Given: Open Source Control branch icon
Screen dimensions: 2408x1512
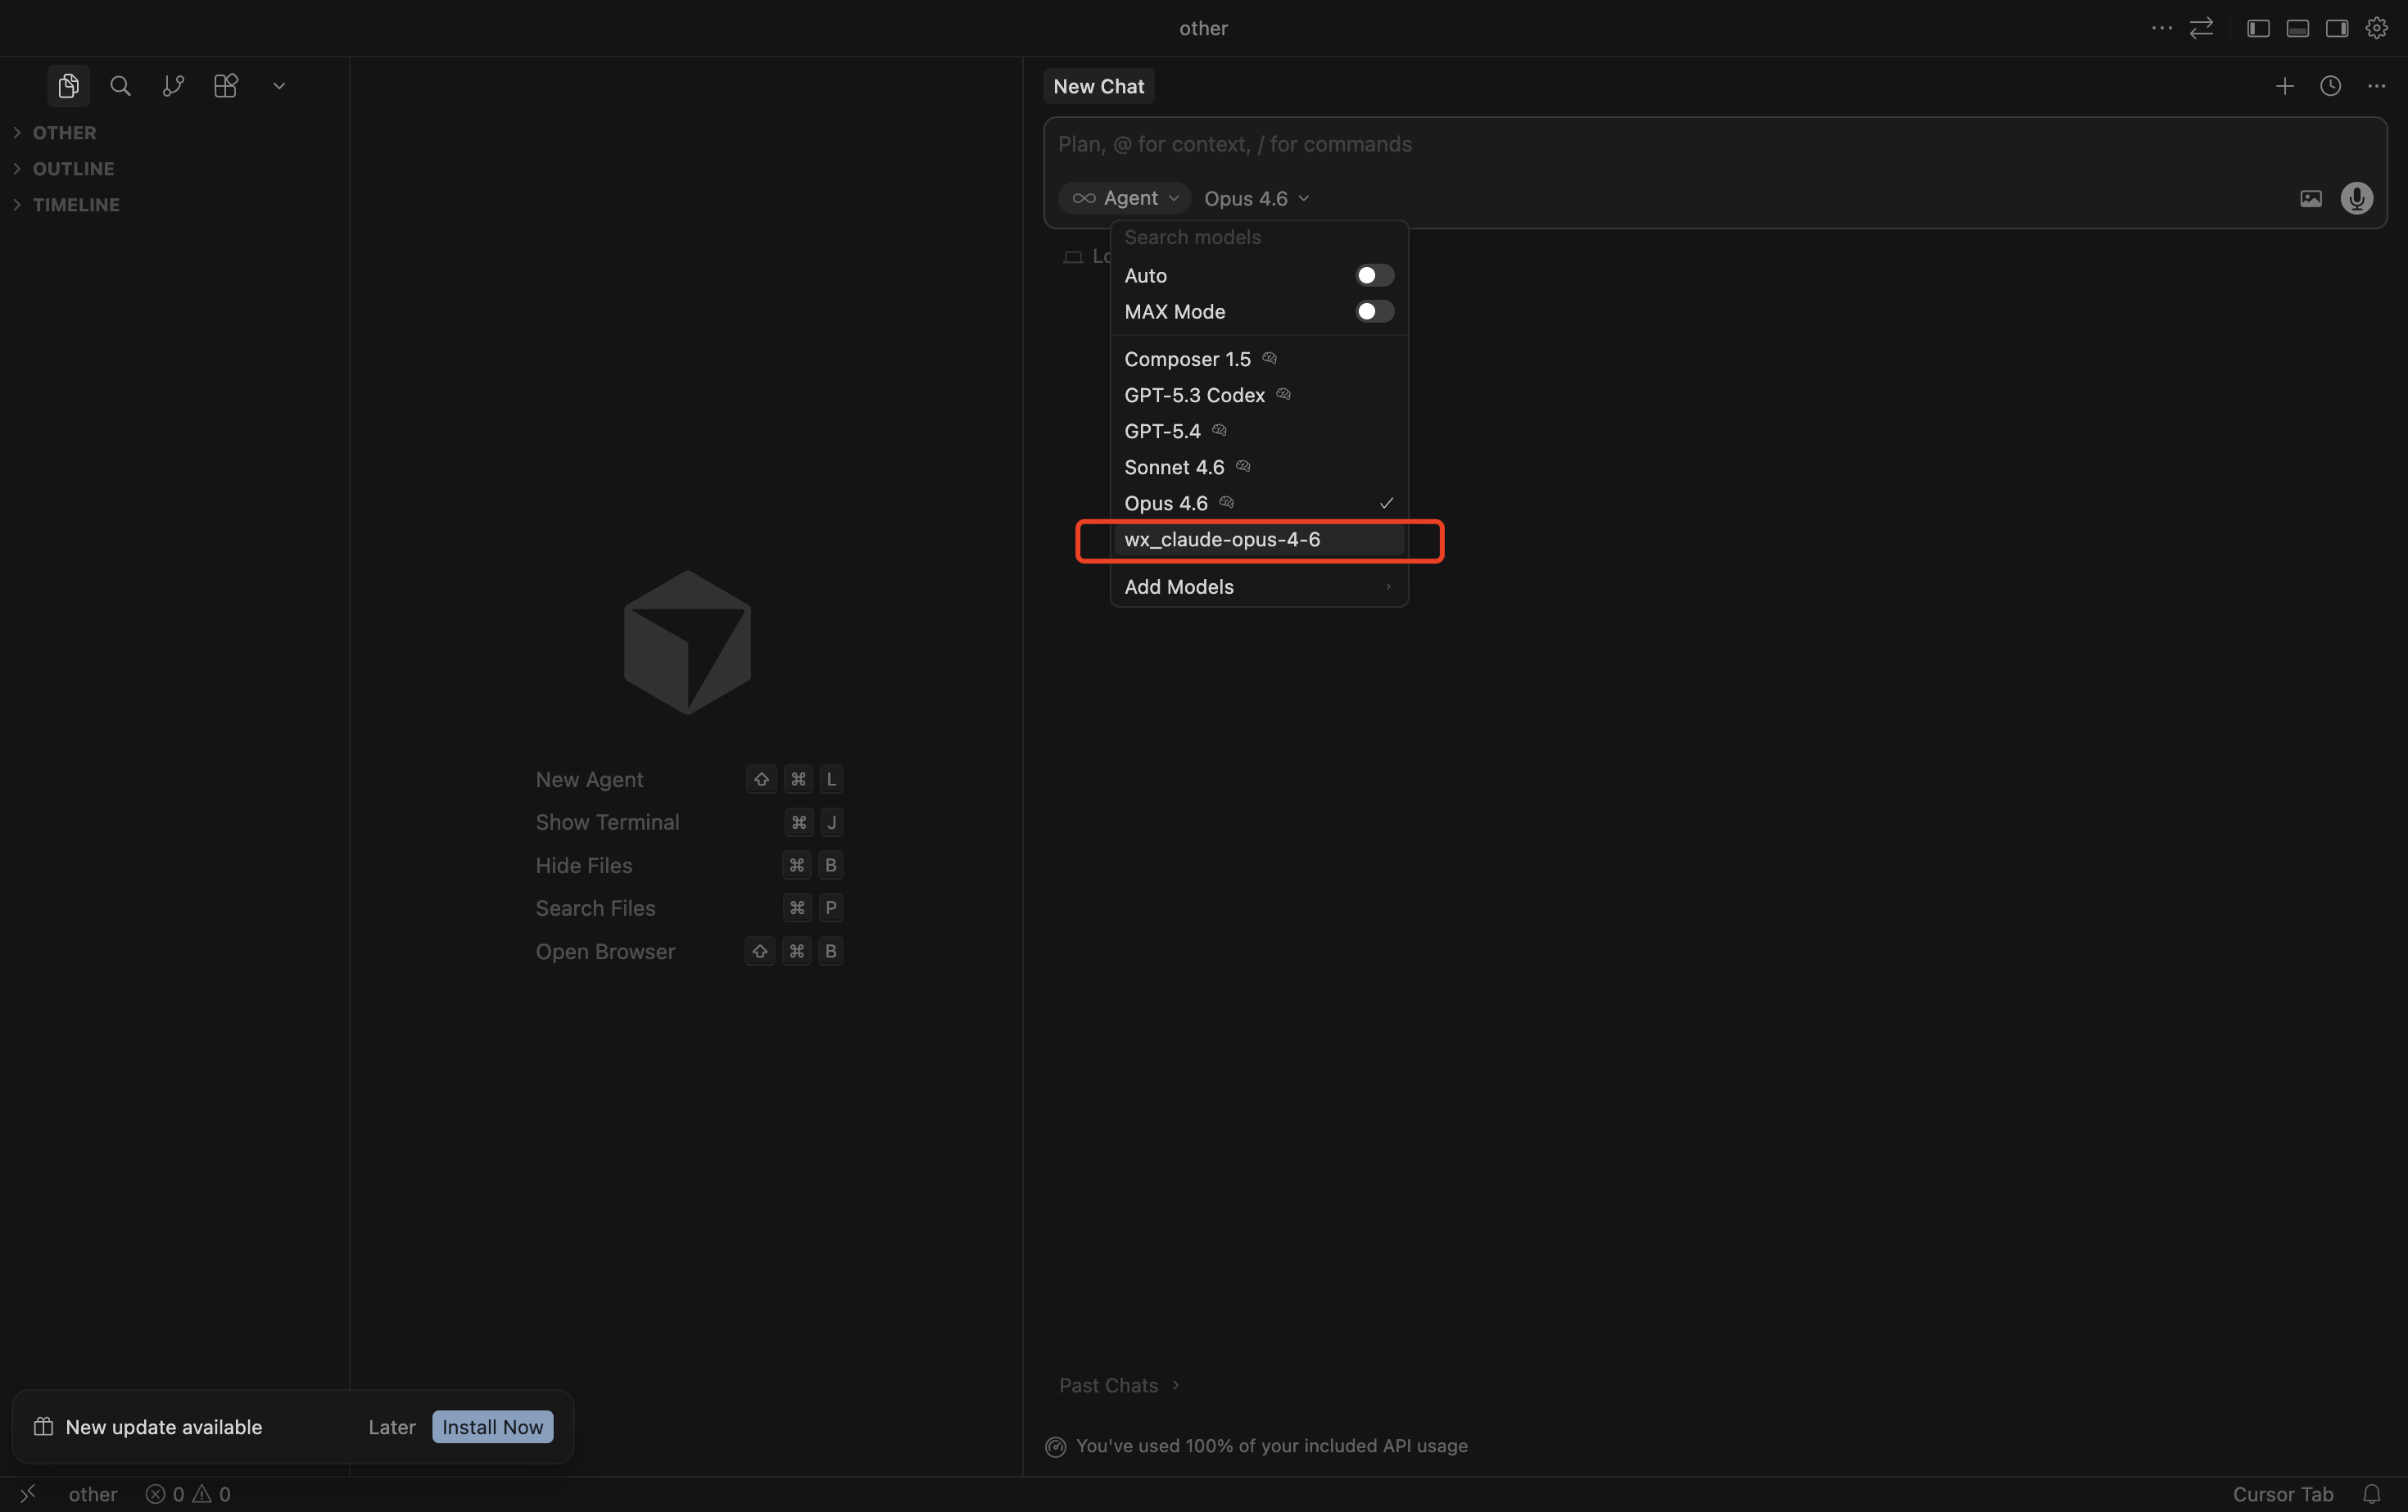Looking at the screenshot, I should [x=173, y=86].
